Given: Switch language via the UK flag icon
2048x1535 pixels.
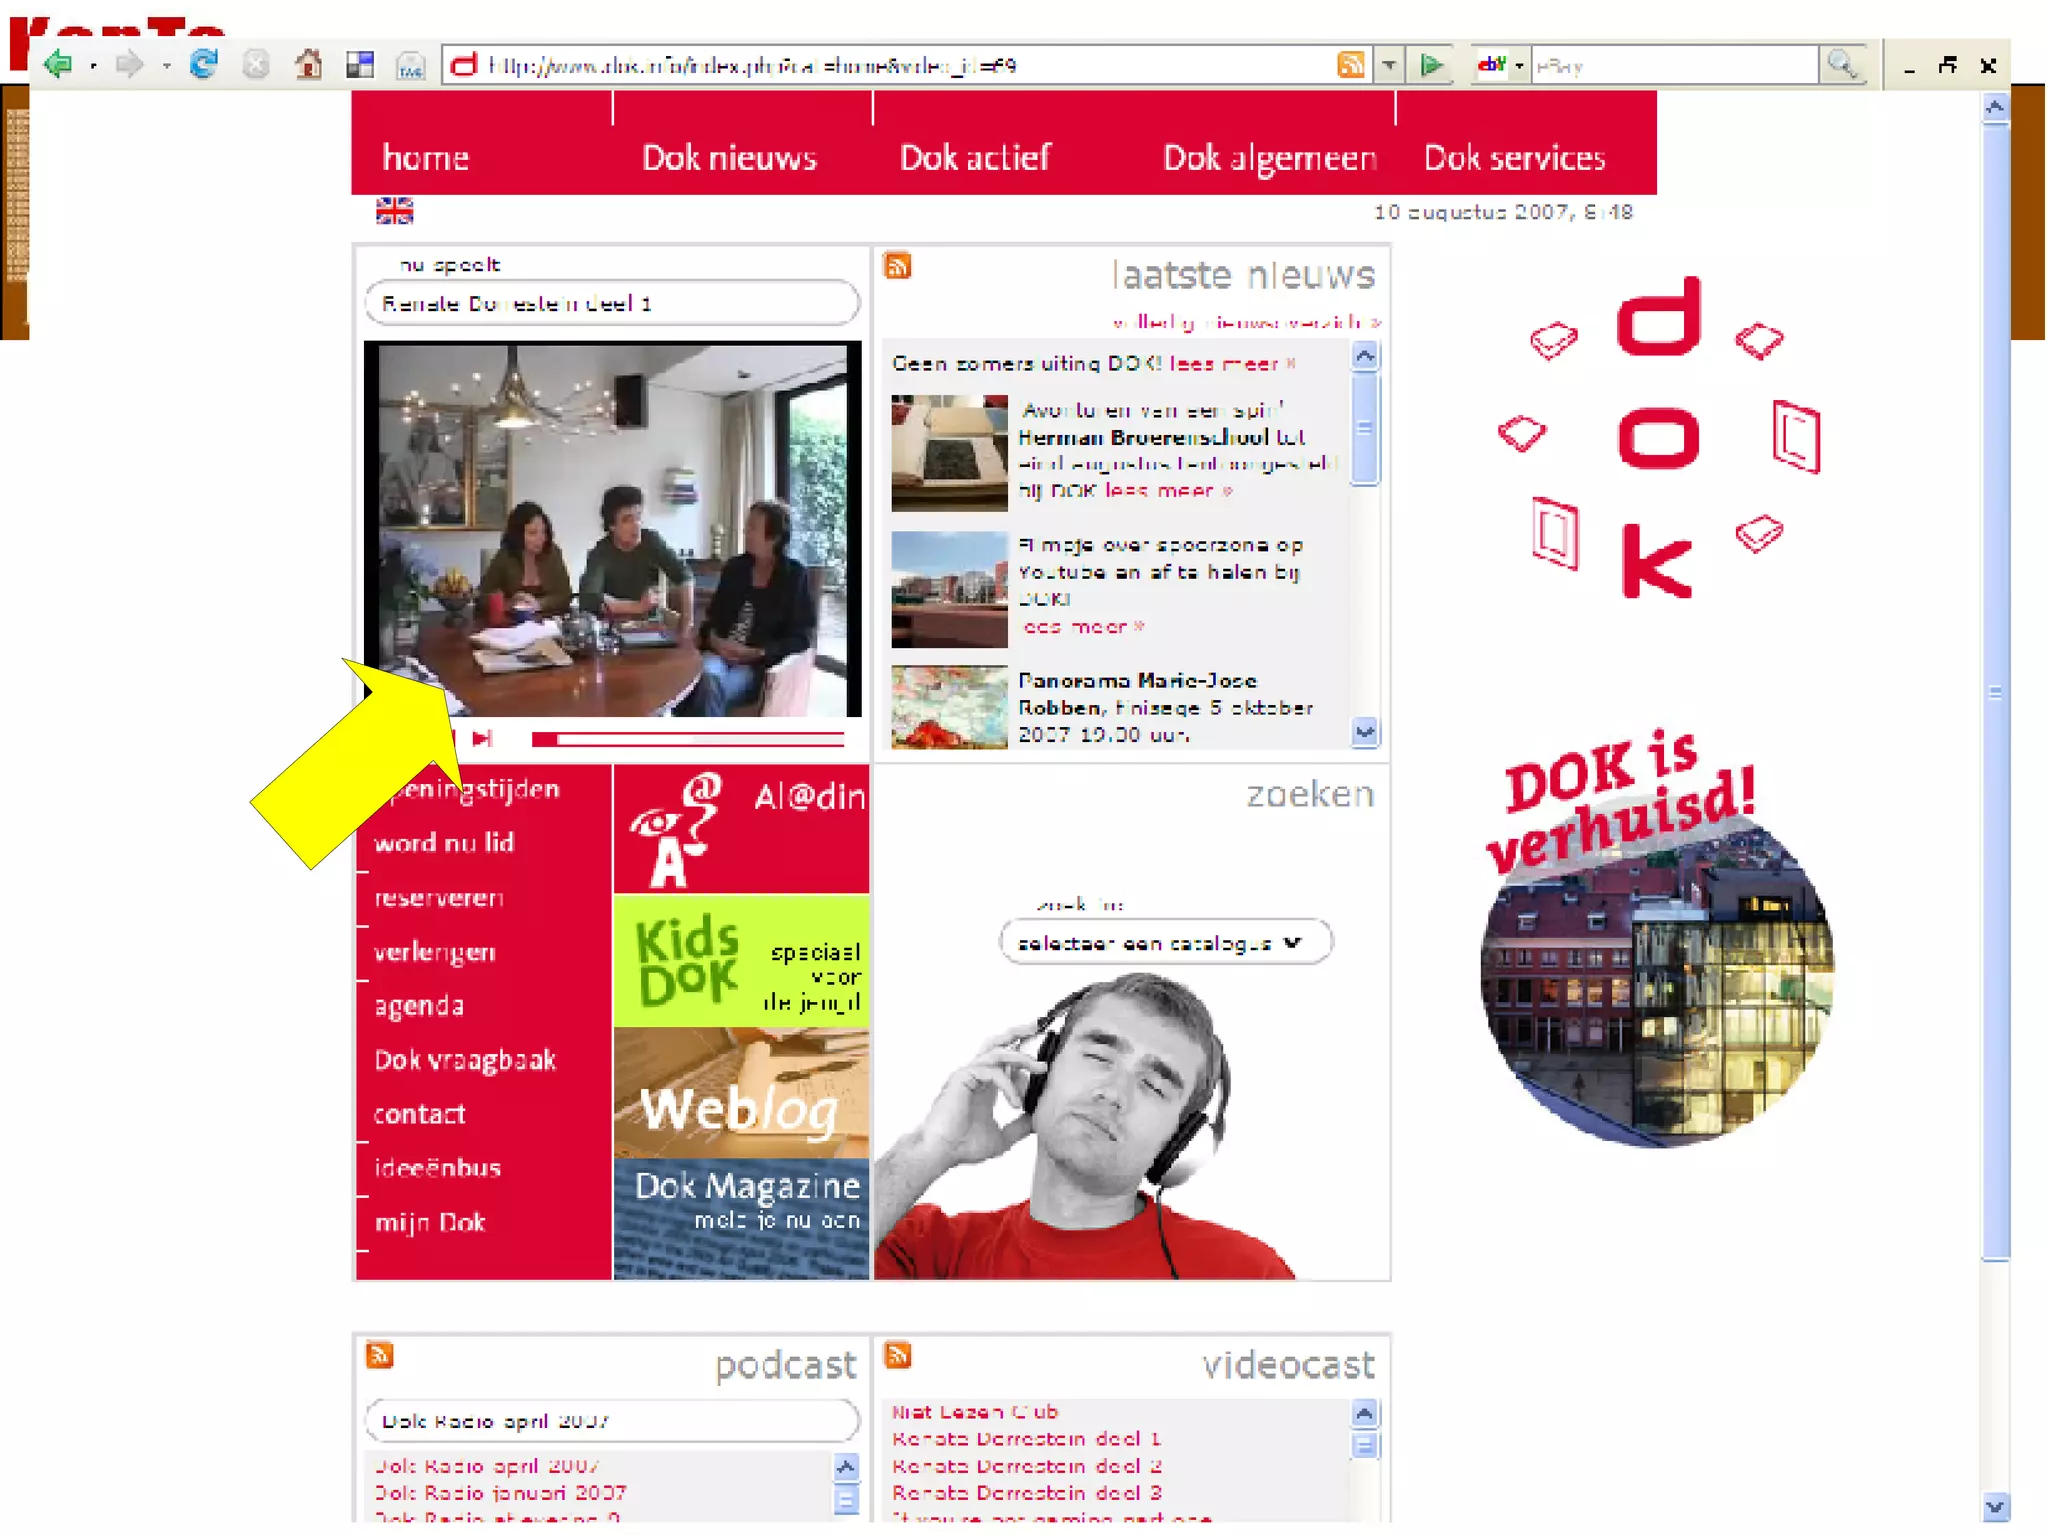Looking at the screenshot, I should [x=394, y=211].
